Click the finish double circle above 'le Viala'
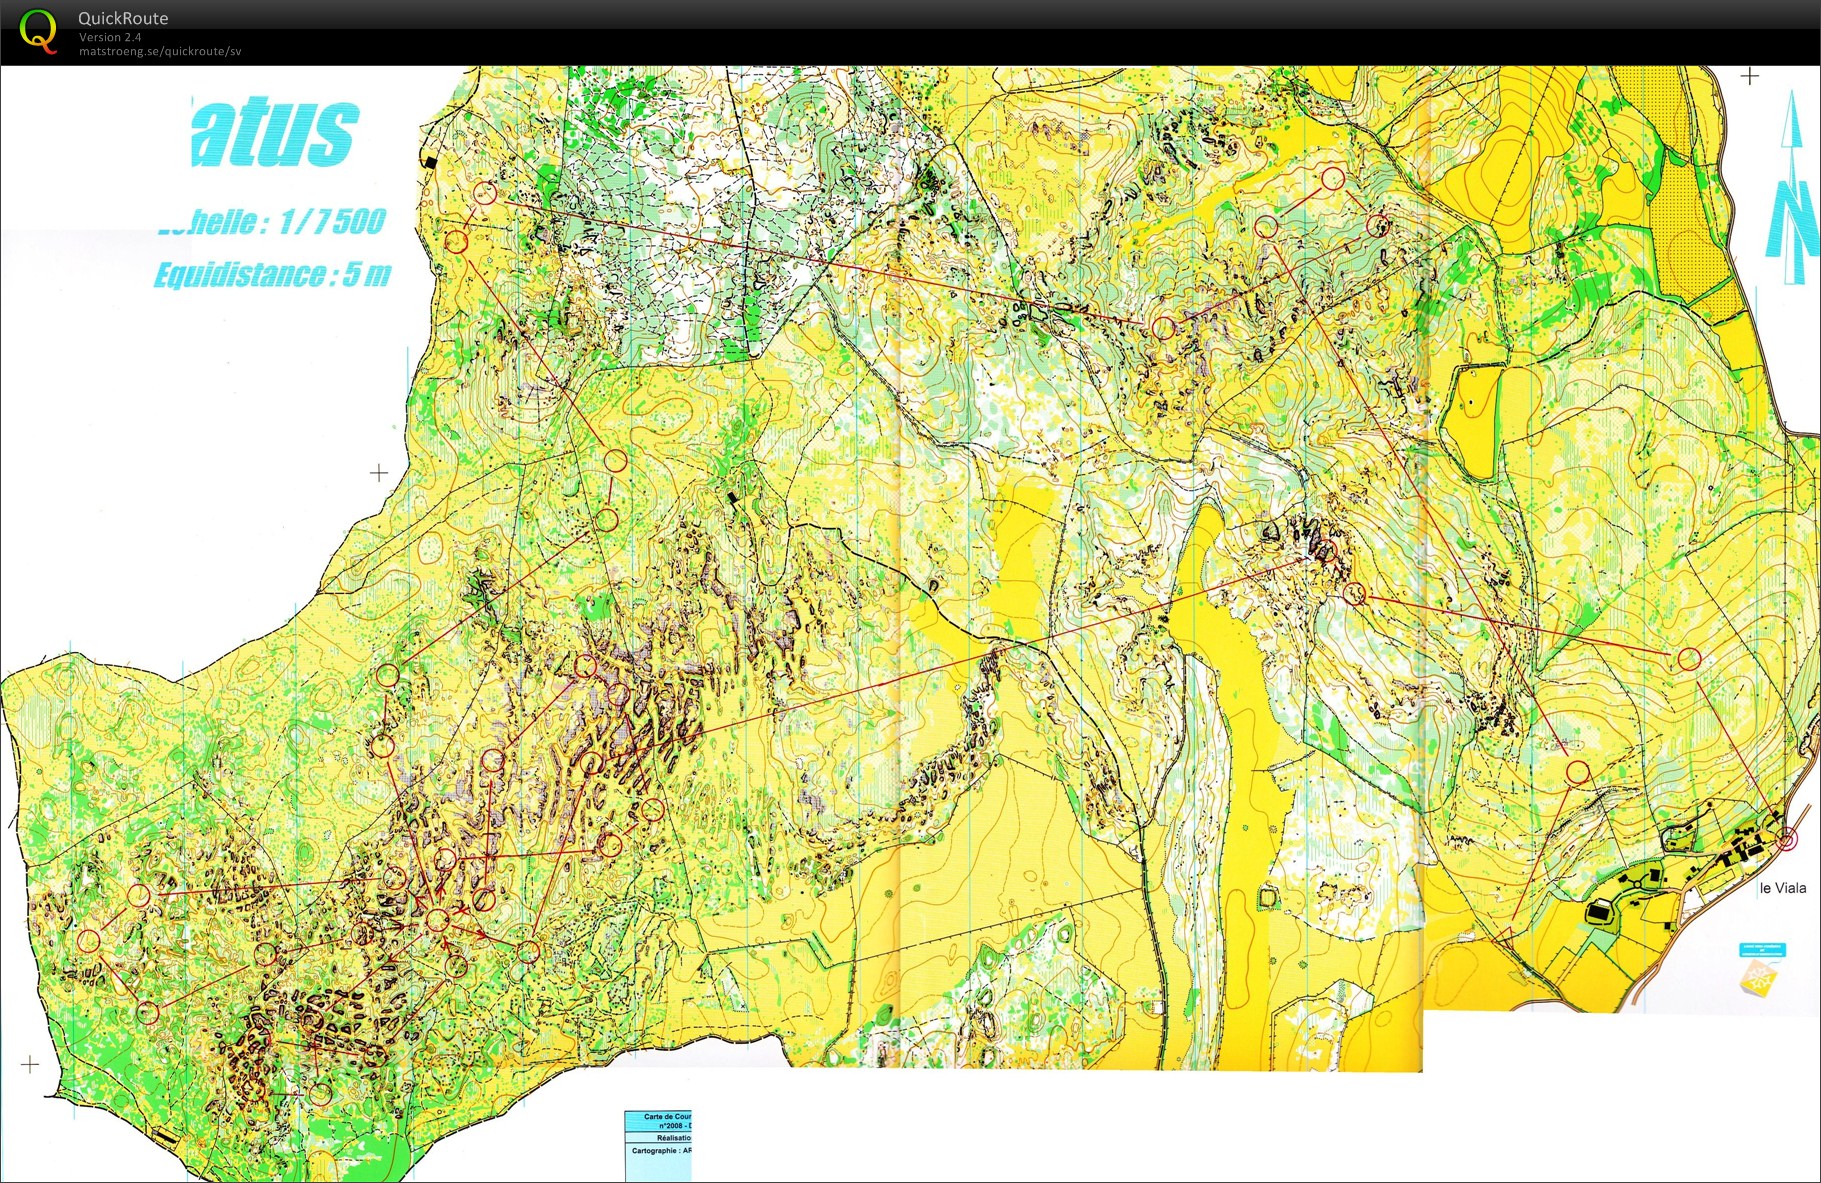Screen dimensions: 1821x1183 (x=1787, y=840)
